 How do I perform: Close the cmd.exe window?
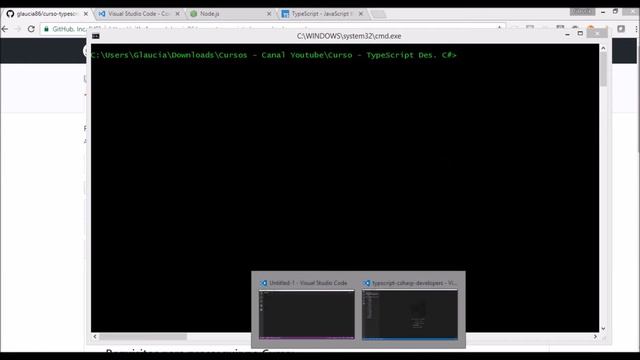pyautogui.click(x=597, y=33)
